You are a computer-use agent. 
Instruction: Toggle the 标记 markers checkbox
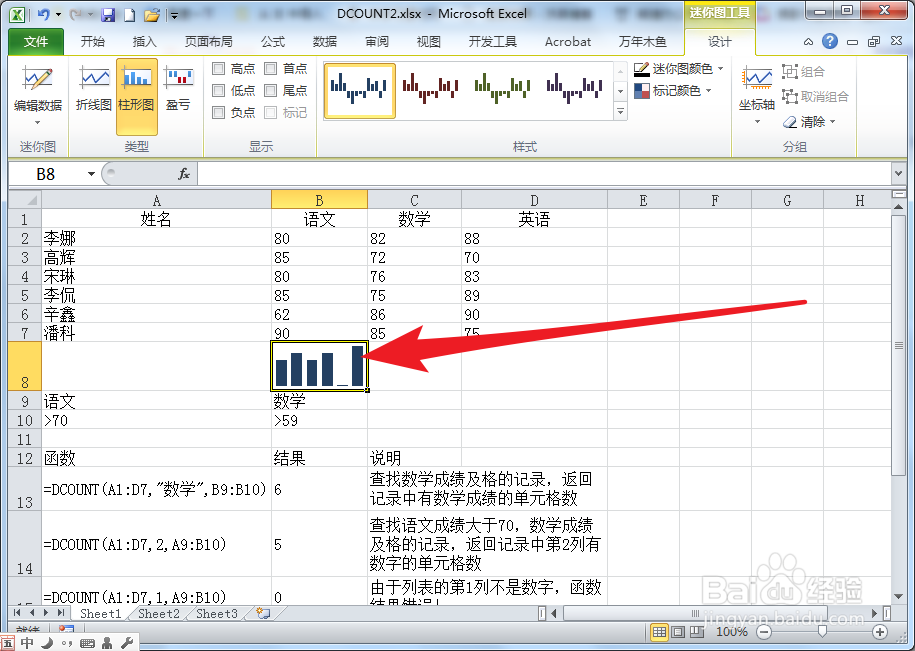[270, 113]
